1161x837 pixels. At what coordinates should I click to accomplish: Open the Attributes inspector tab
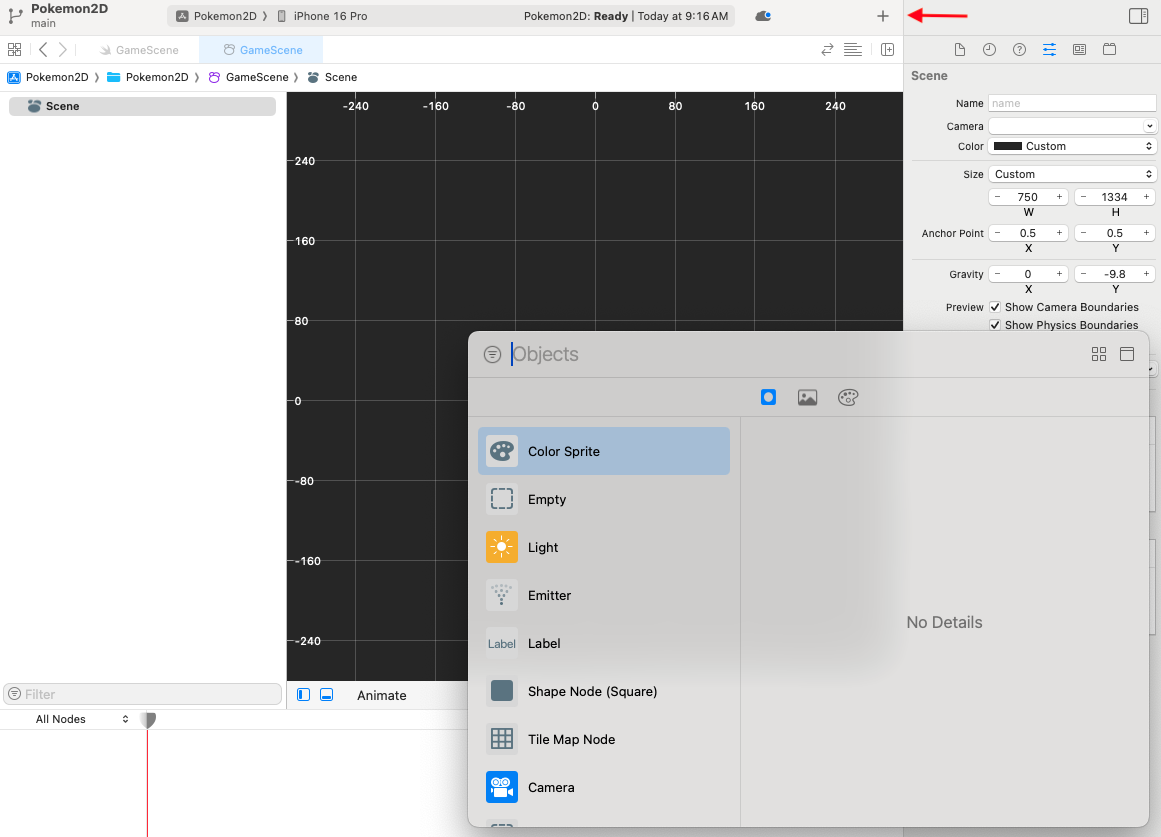point(1049,50)
